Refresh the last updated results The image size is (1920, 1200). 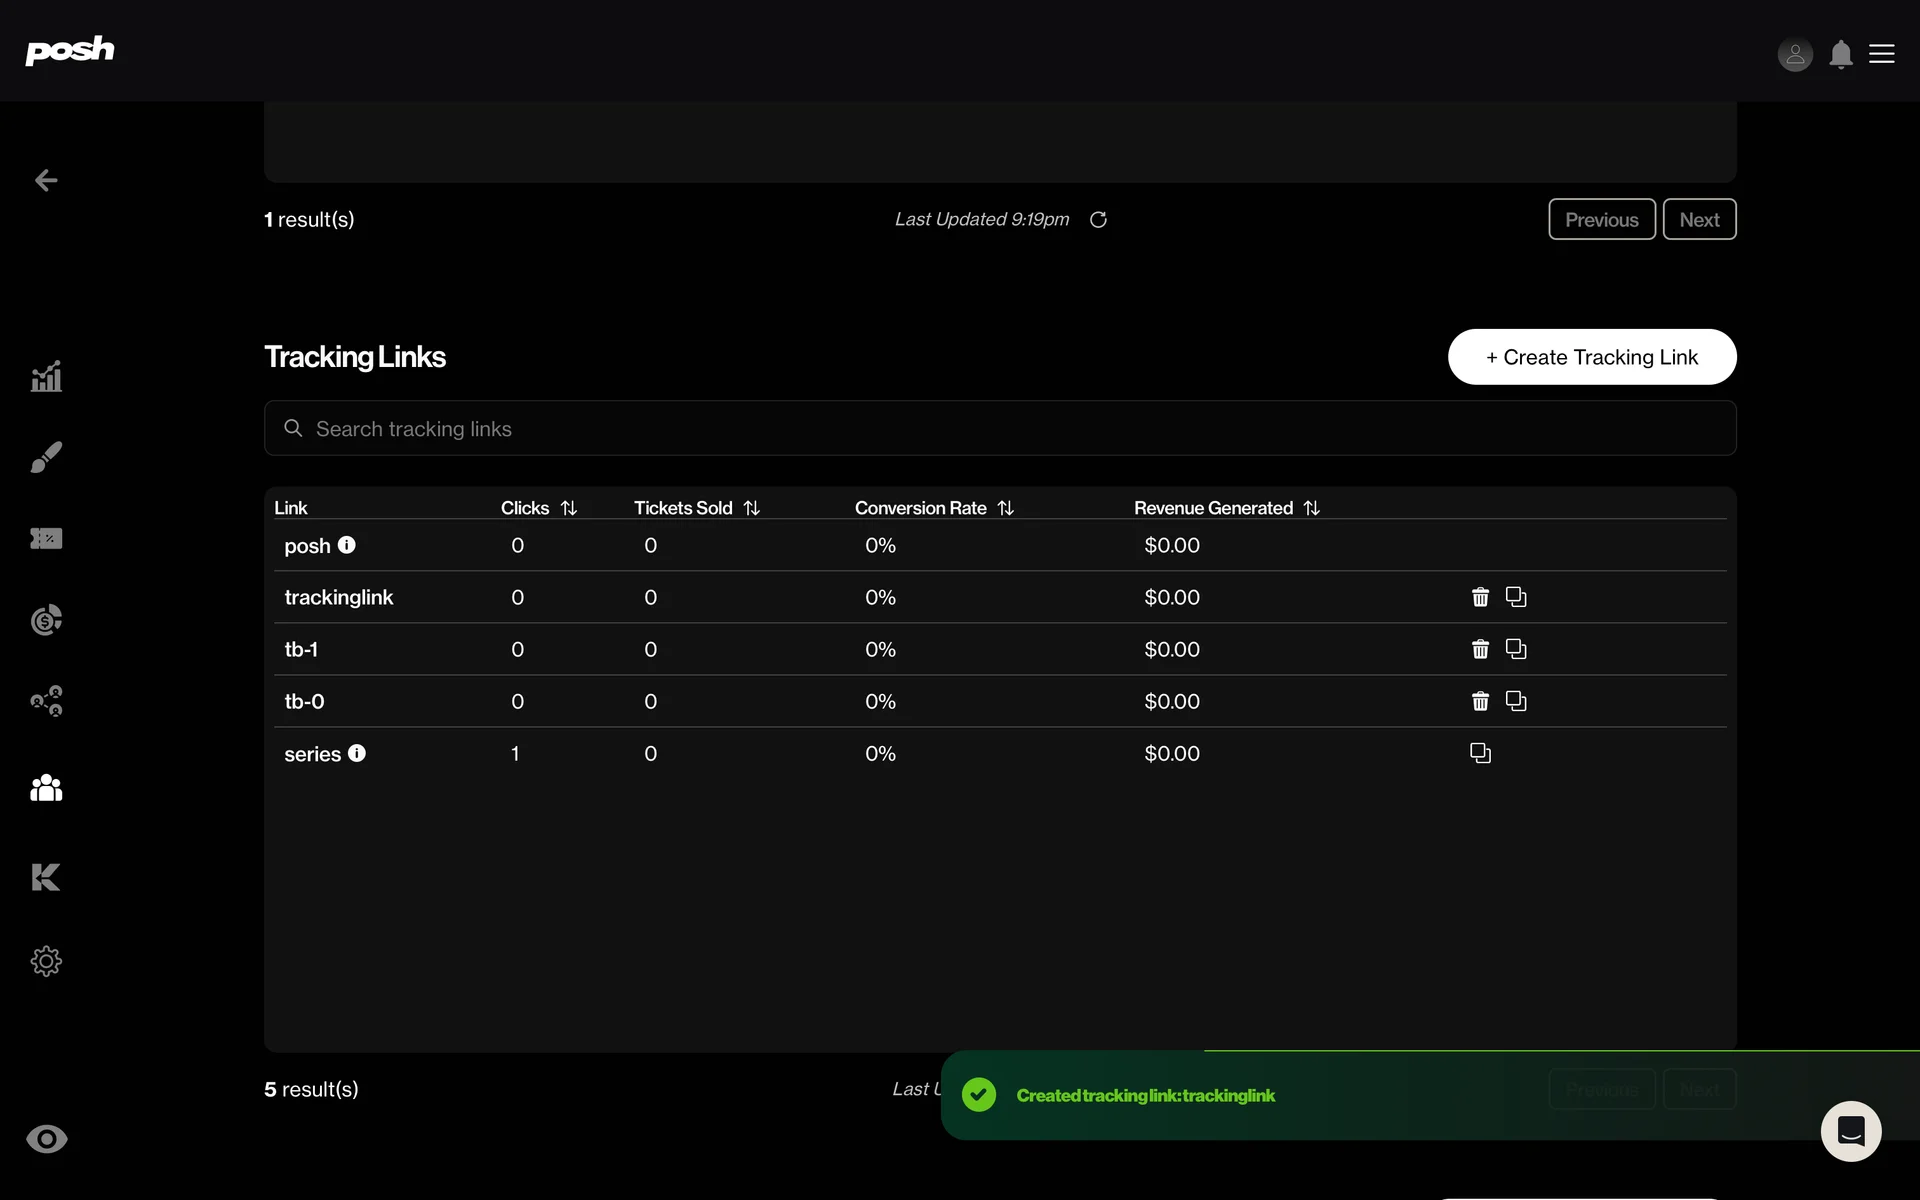(x=1098, y=220)
